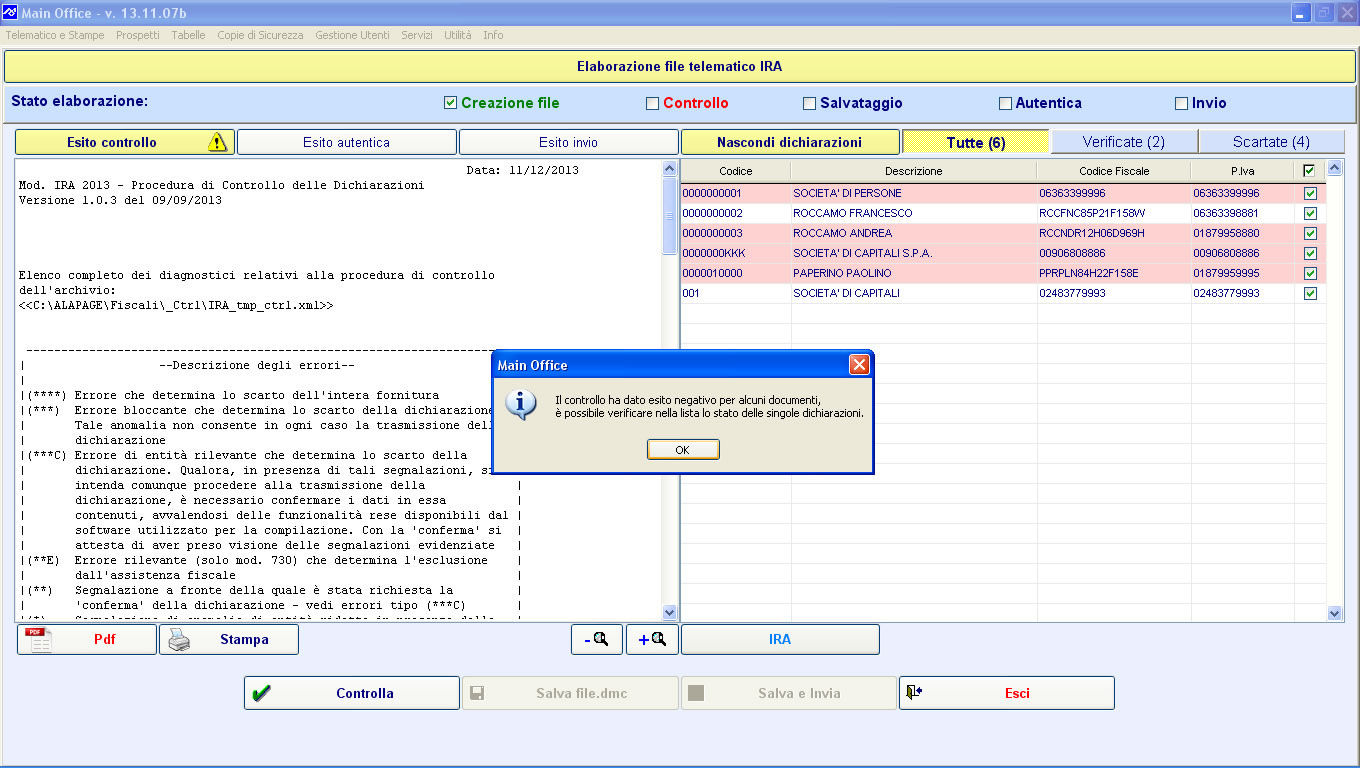1360x768 pixels.
Task: Click the log panel scroll up arrow
Action: click(669, 169)
